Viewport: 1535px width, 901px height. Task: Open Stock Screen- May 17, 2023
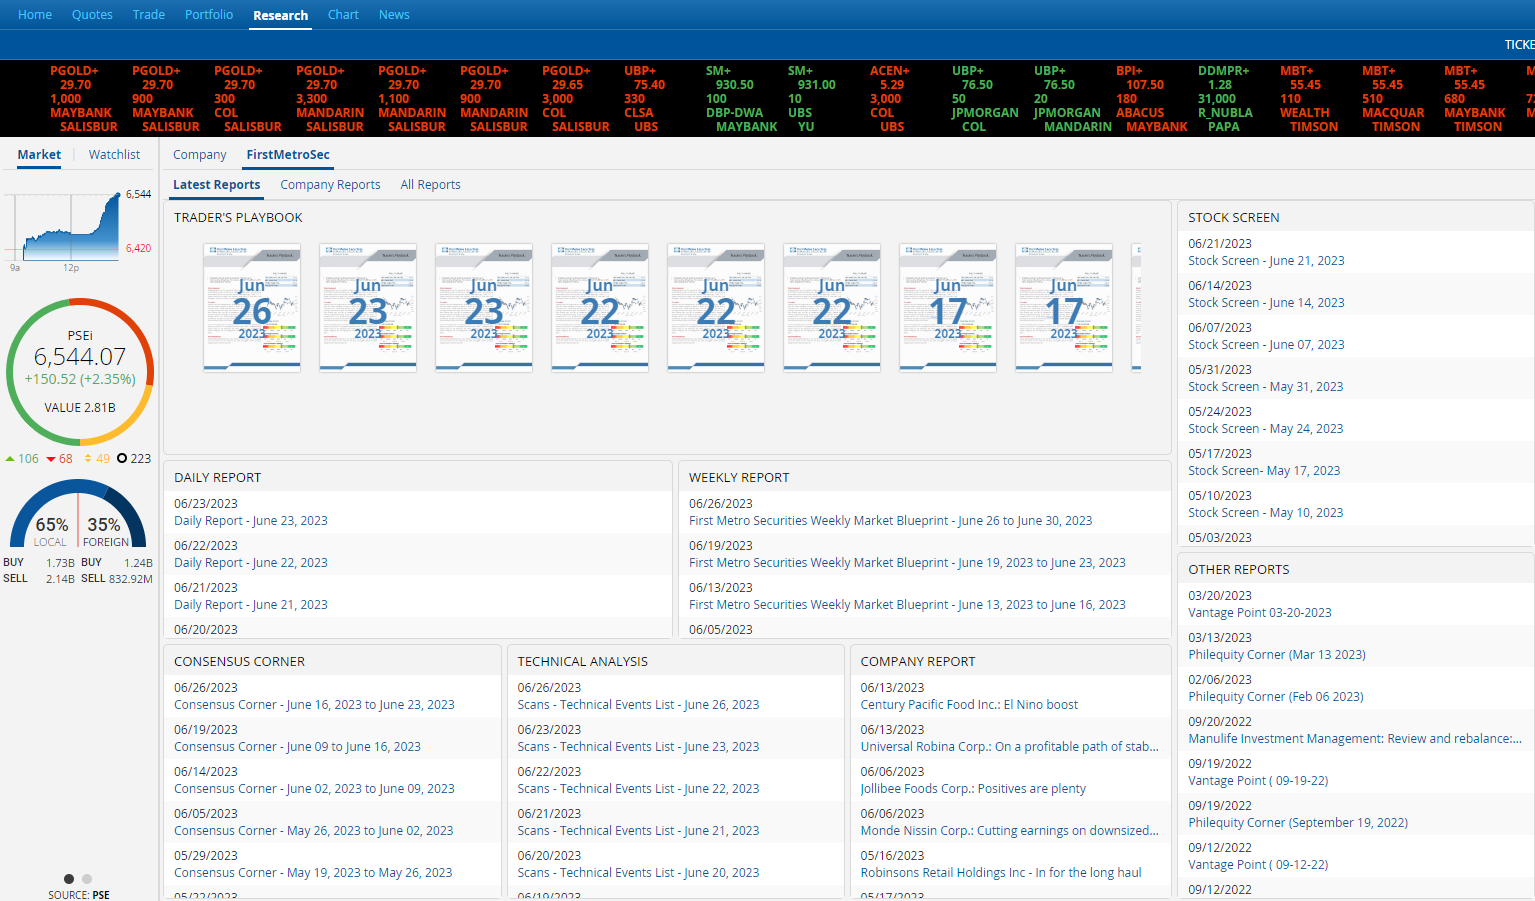1264,471
